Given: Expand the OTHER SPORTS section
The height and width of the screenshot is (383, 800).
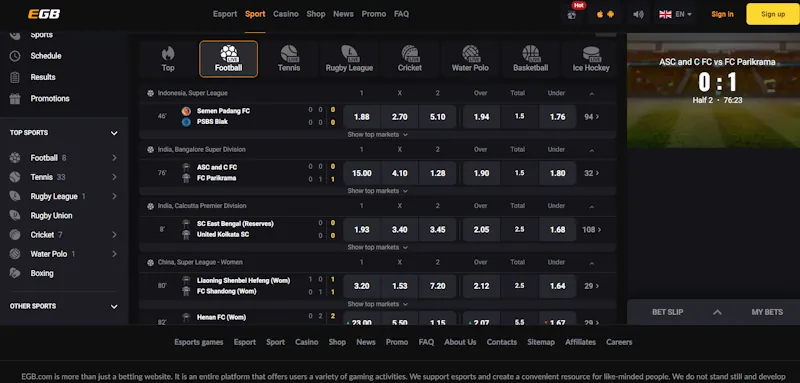Looking at the screenshot, I should click(x=114, y=307).
